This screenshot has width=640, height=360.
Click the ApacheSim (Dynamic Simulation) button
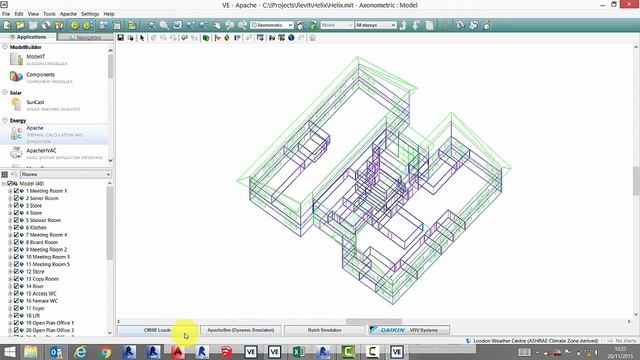point(241,330)
